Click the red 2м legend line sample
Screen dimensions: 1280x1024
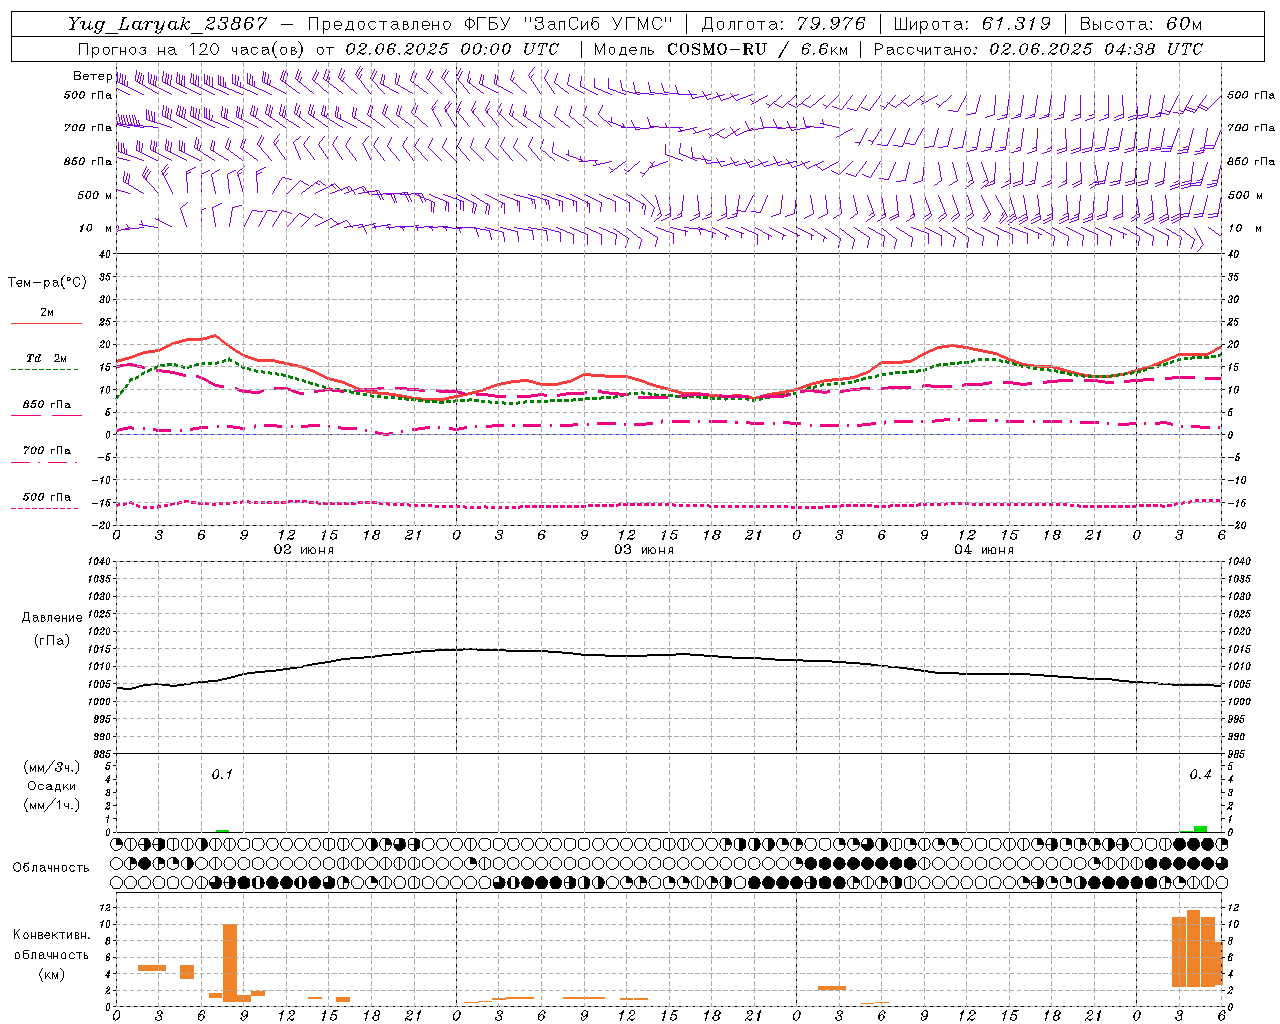click(46, 323)
